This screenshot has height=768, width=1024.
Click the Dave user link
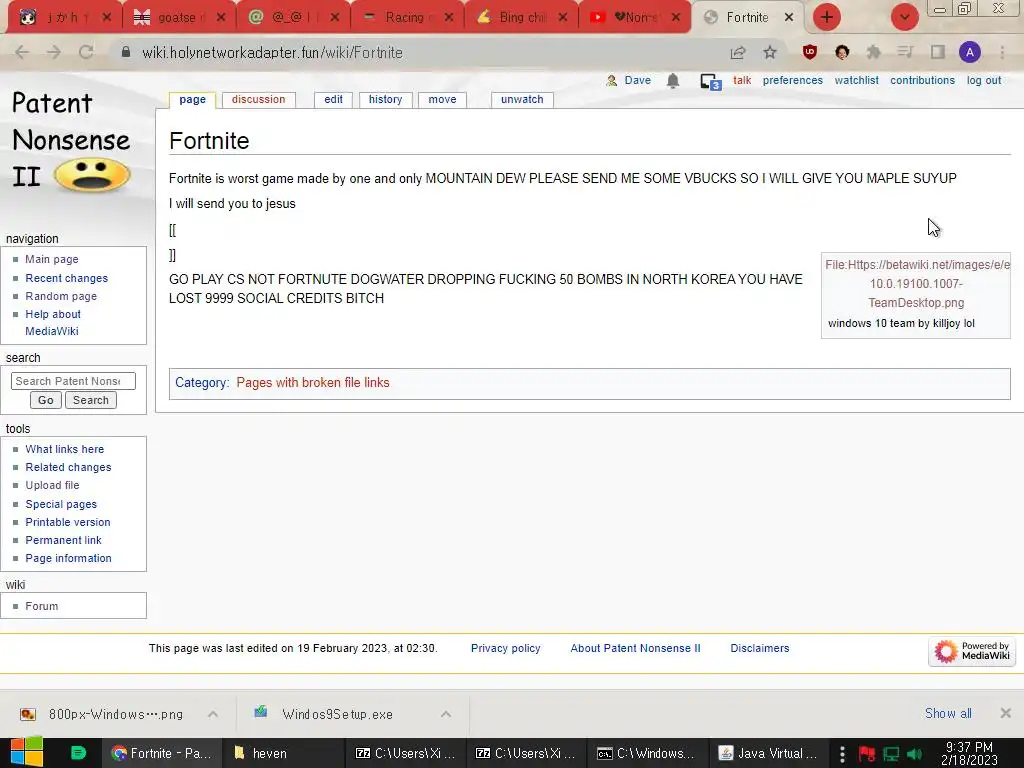tap(637, 80)
